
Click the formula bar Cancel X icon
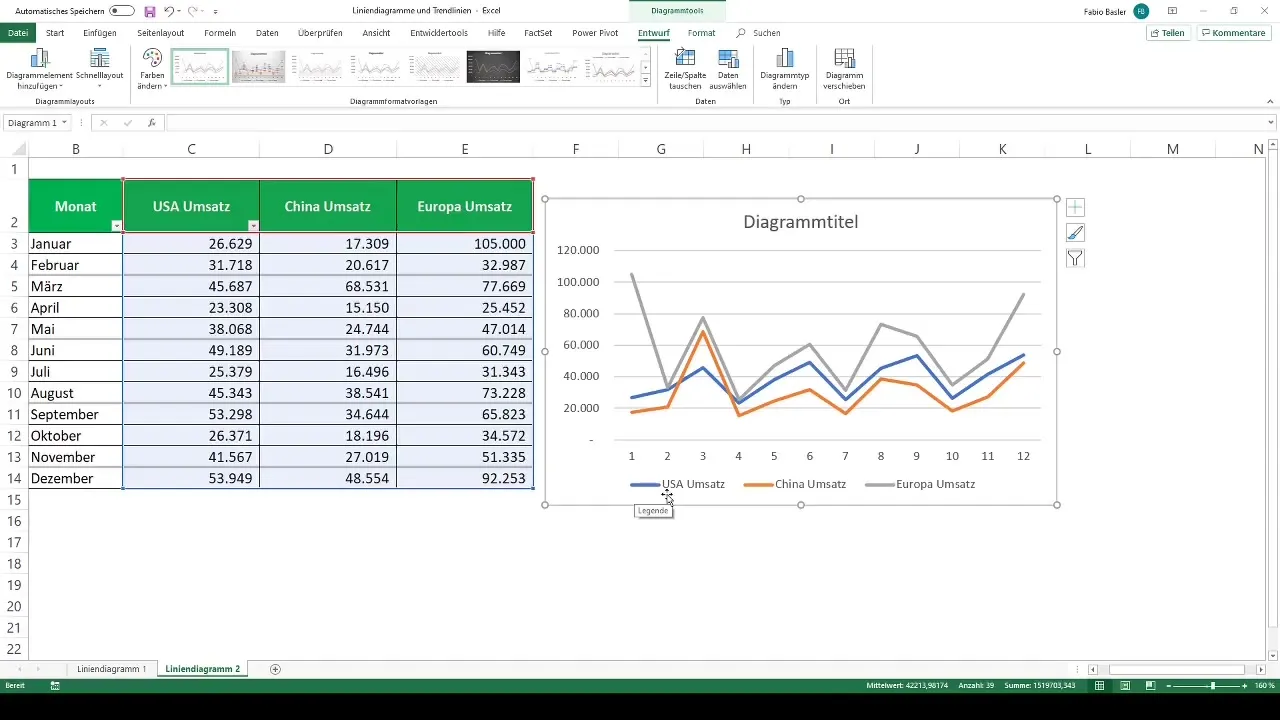coord(103,123)
